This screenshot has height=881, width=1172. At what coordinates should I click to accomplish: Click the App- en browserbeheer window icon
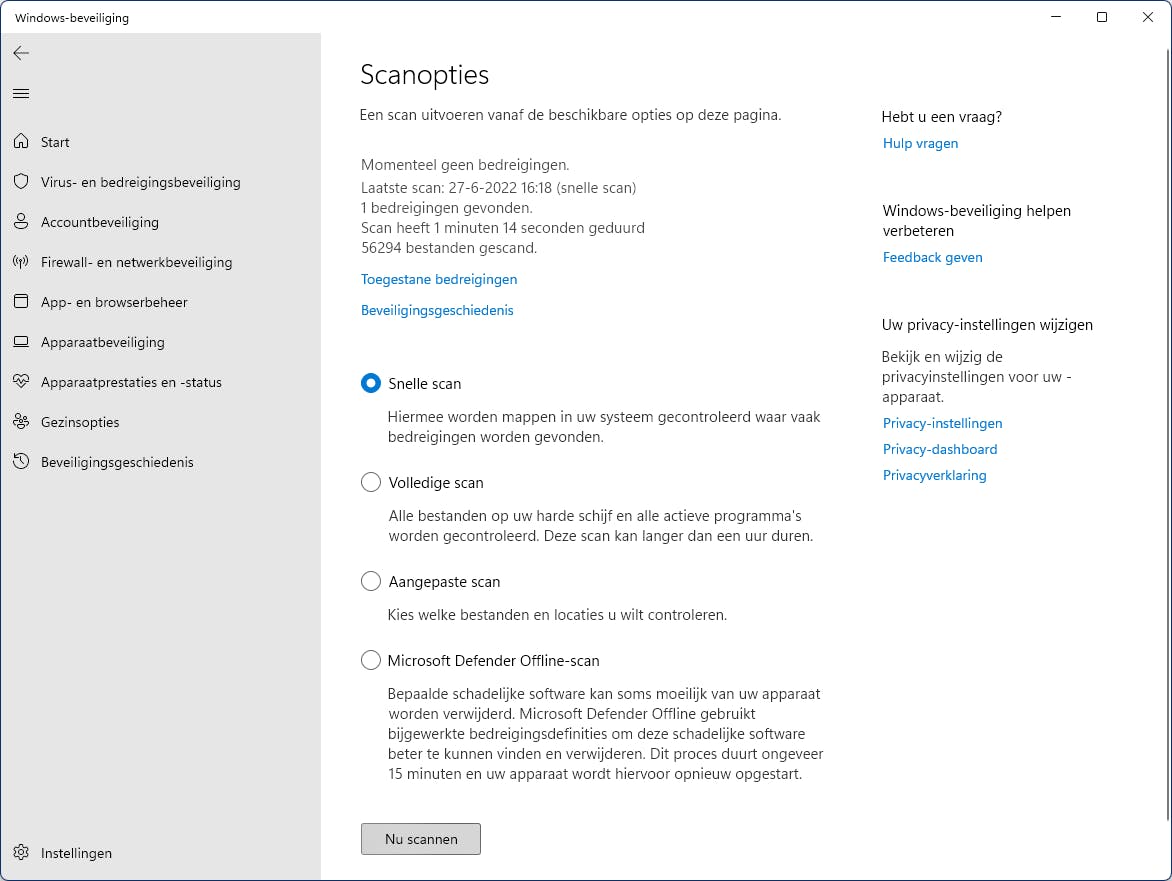click(21, 302)
